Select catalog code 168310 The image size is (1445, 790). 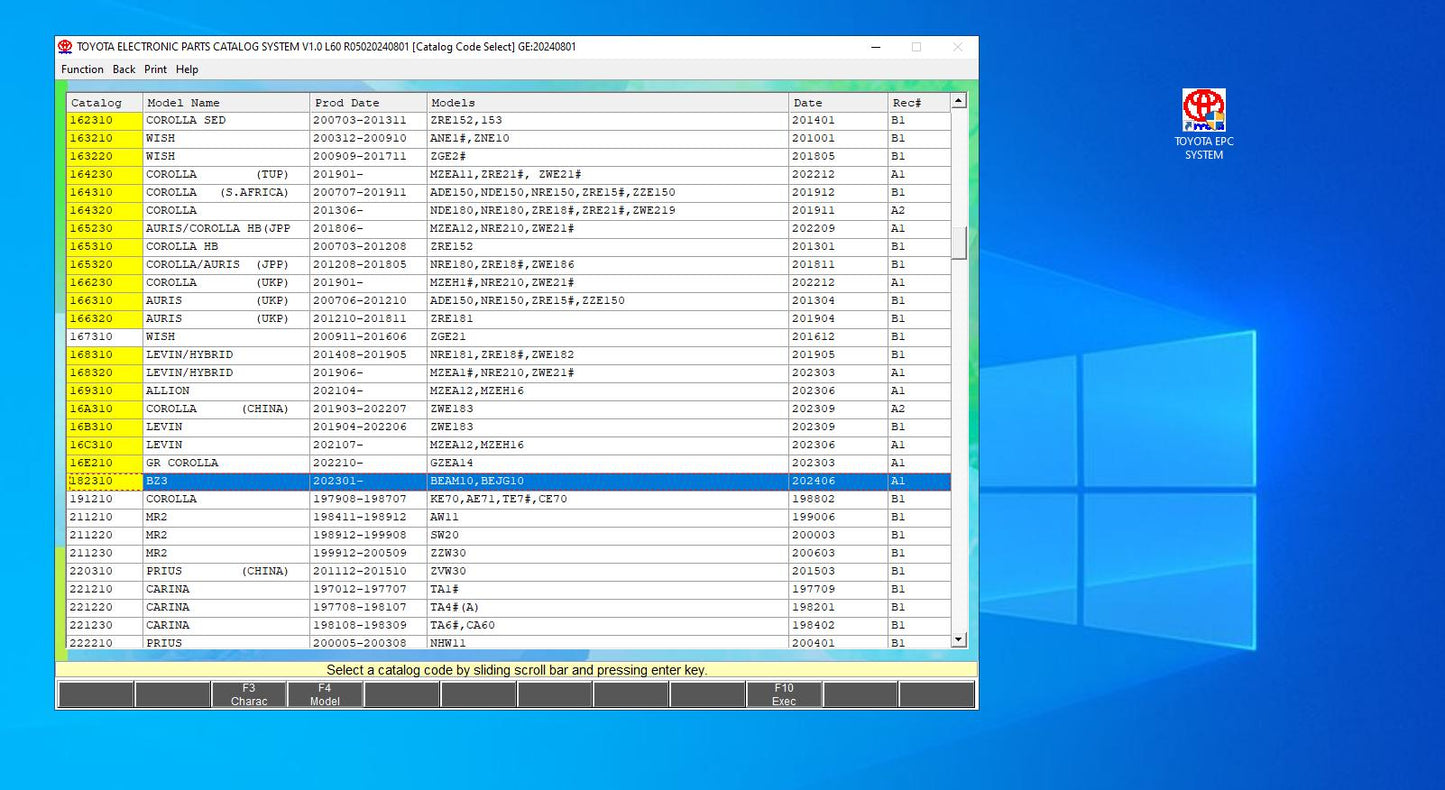(104, 355)
